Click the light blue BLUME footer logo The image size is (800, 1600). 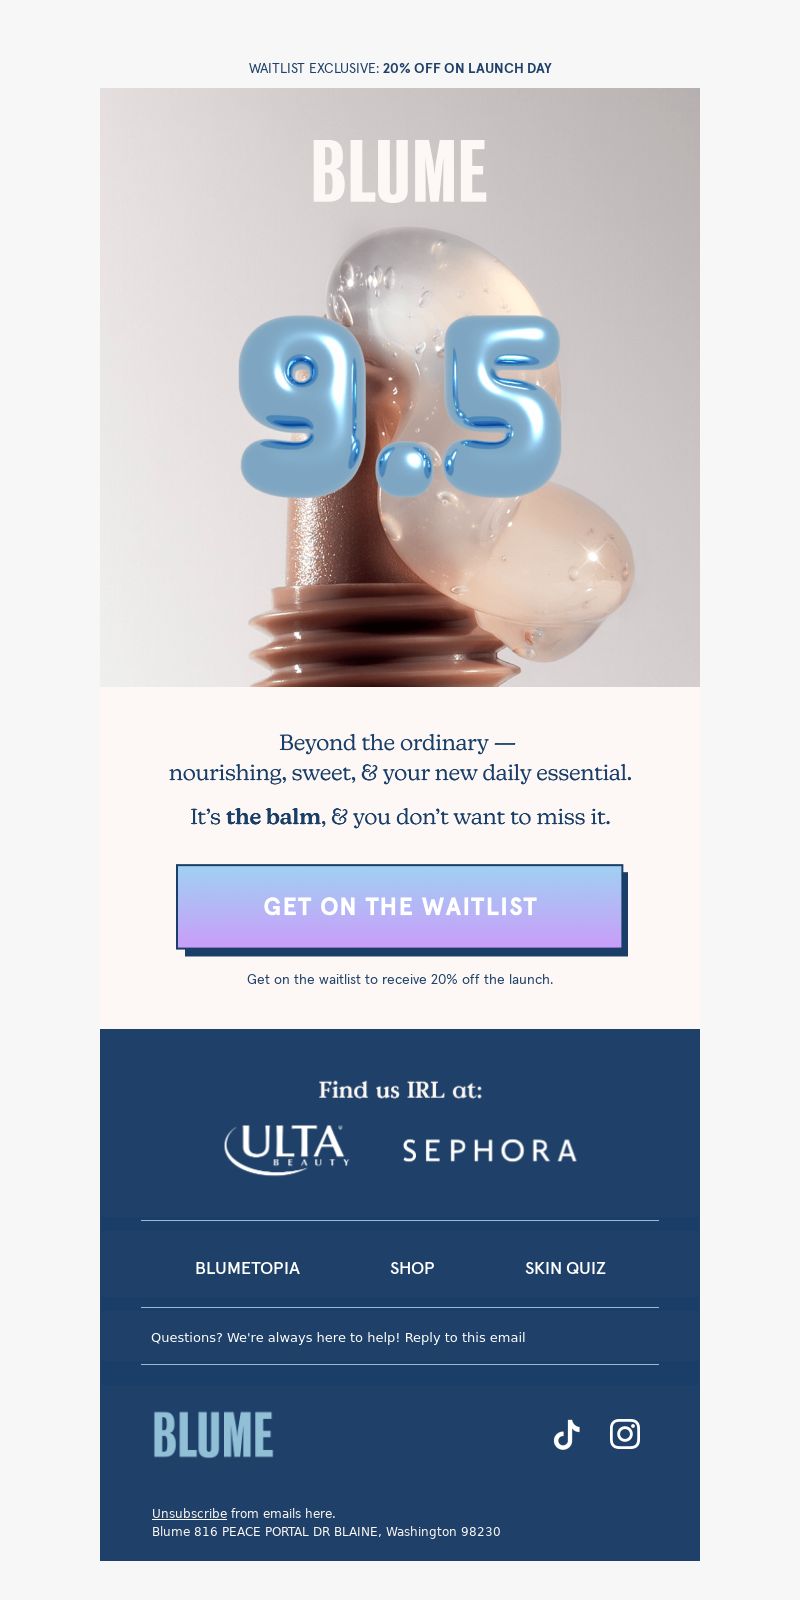click(x=213, y=1434)
